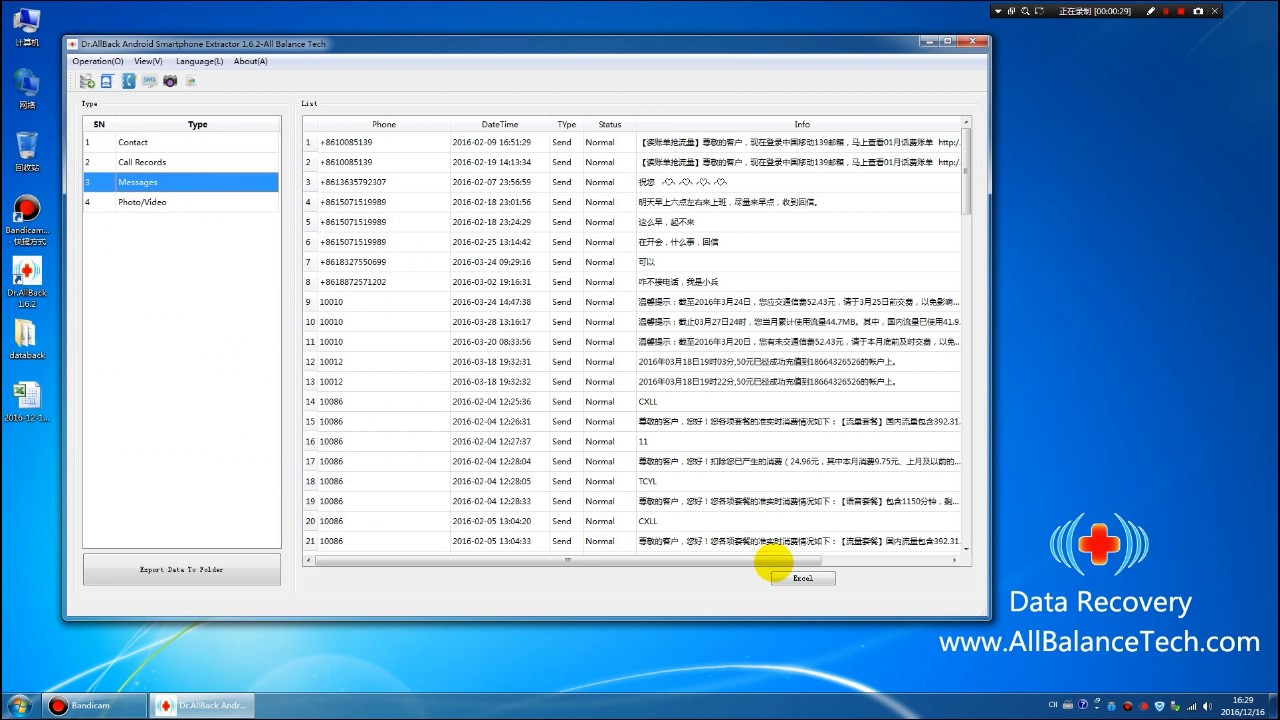
Task: Click date cell 2016-02-09 16:51:29
Action: click(x=492, y=142)
